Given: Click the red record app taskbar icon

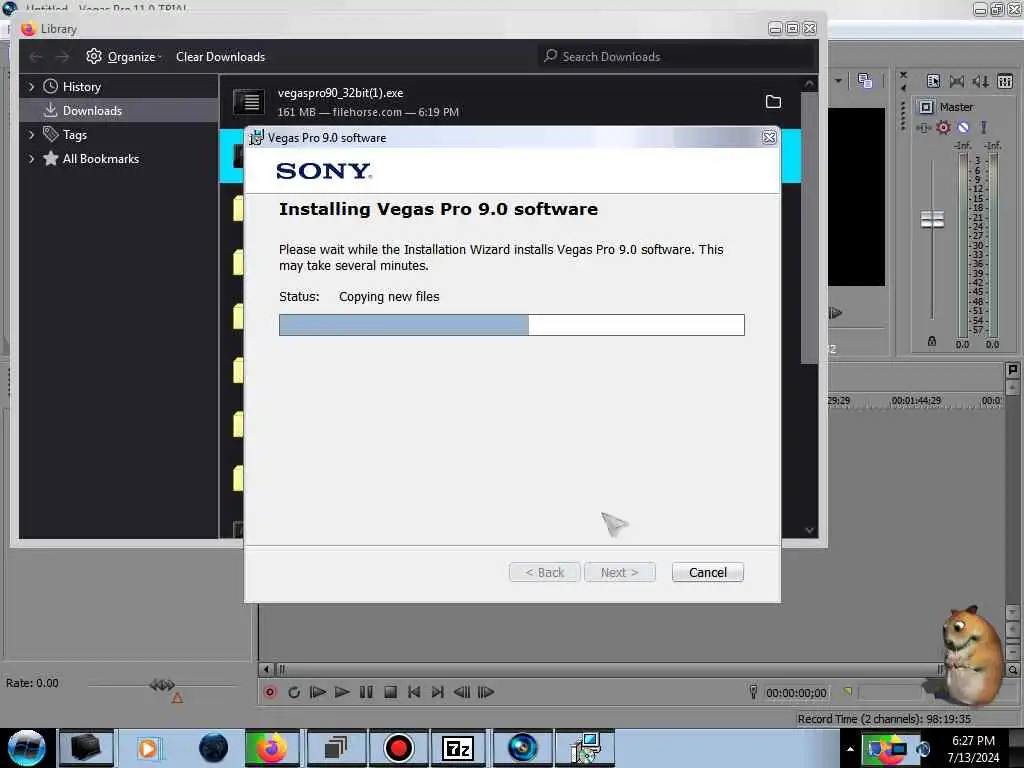Looking at the screenshot, I should (x=398, y=748).
